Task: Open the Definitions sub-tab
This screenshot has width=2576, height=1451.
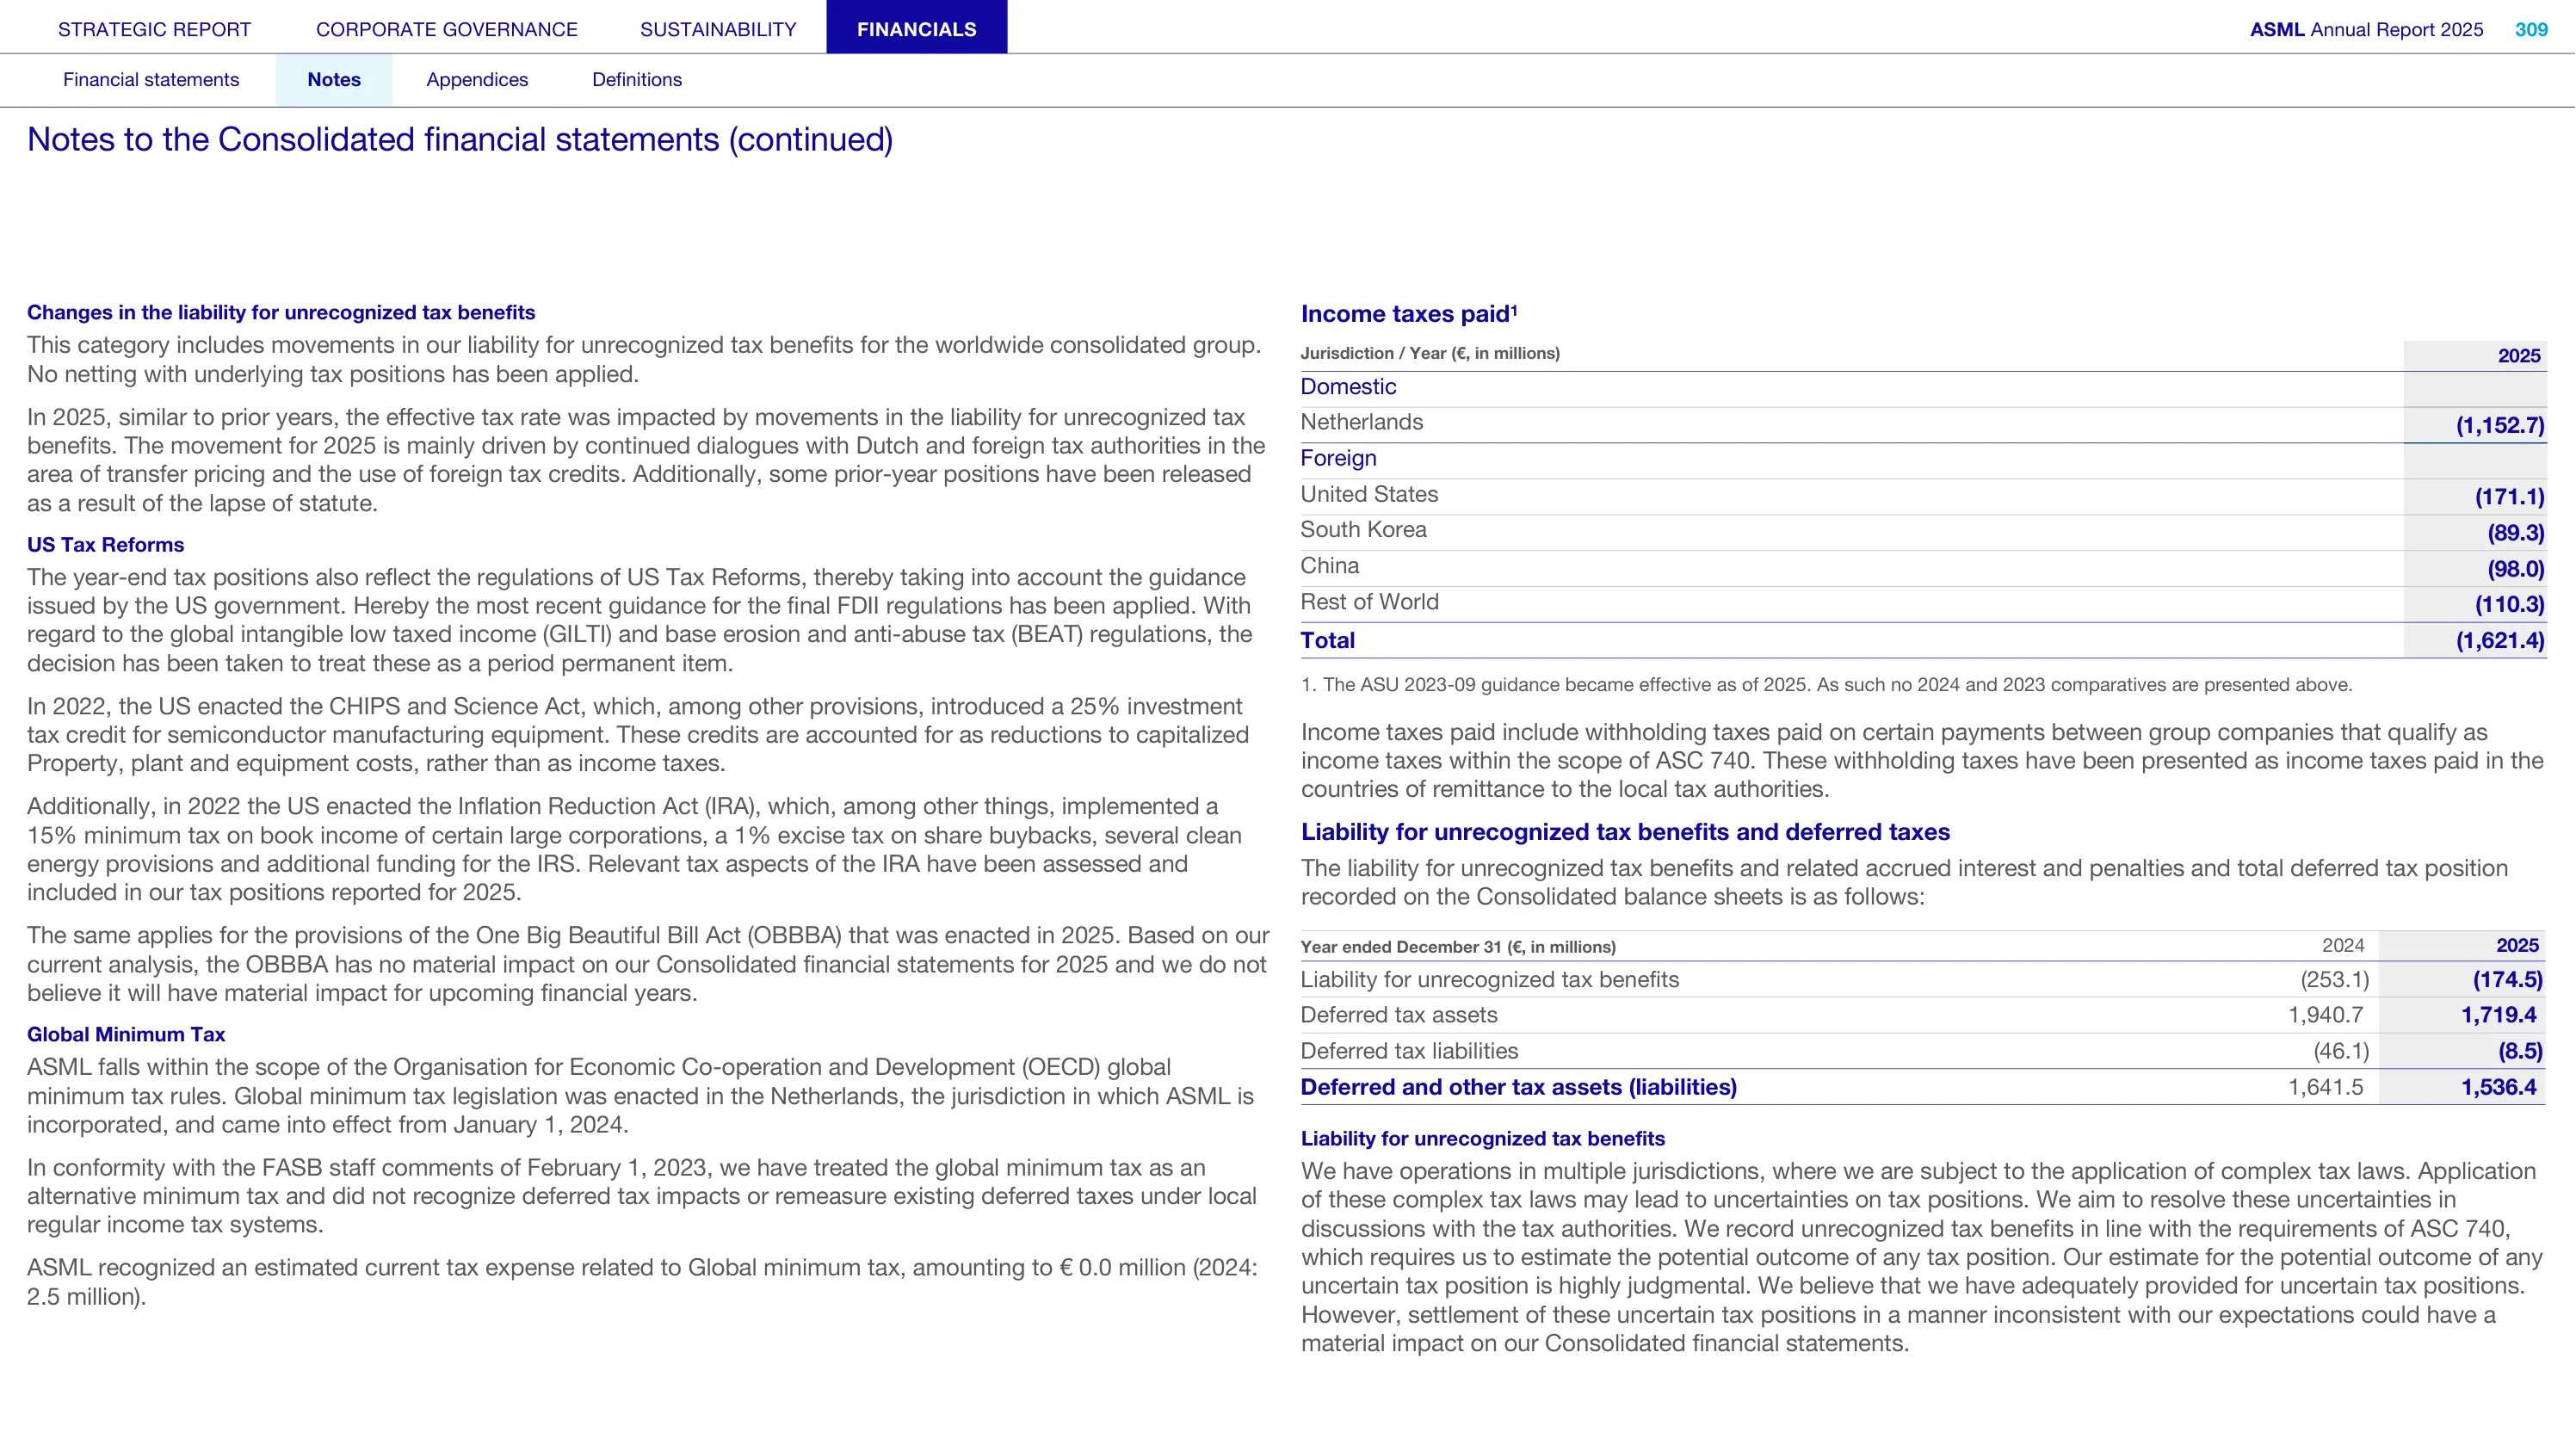Action: 637,80
